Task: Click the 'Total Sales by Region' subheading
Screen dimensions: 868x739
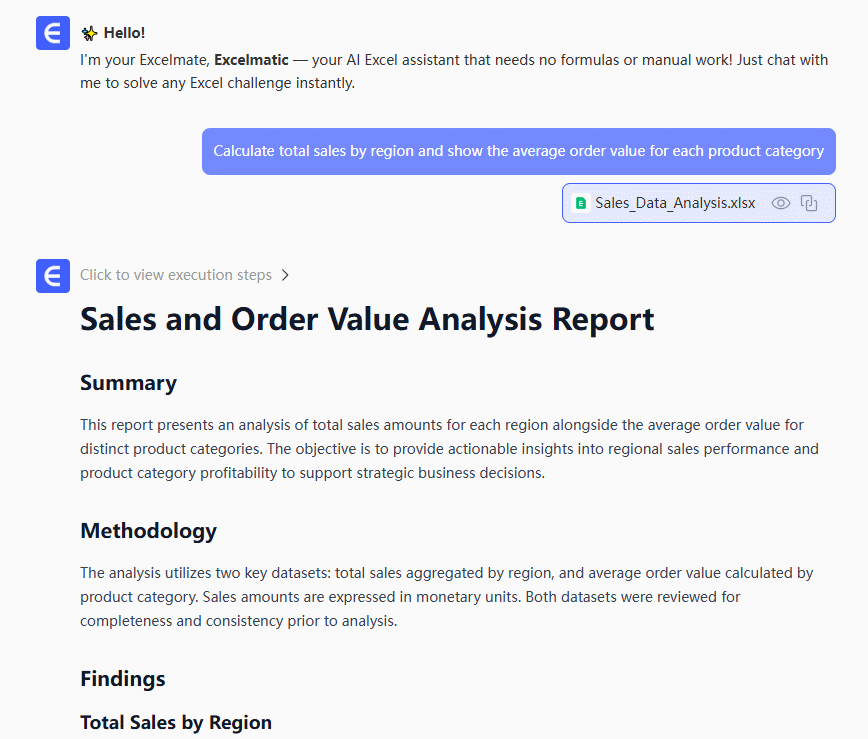Action: (176, 722)
